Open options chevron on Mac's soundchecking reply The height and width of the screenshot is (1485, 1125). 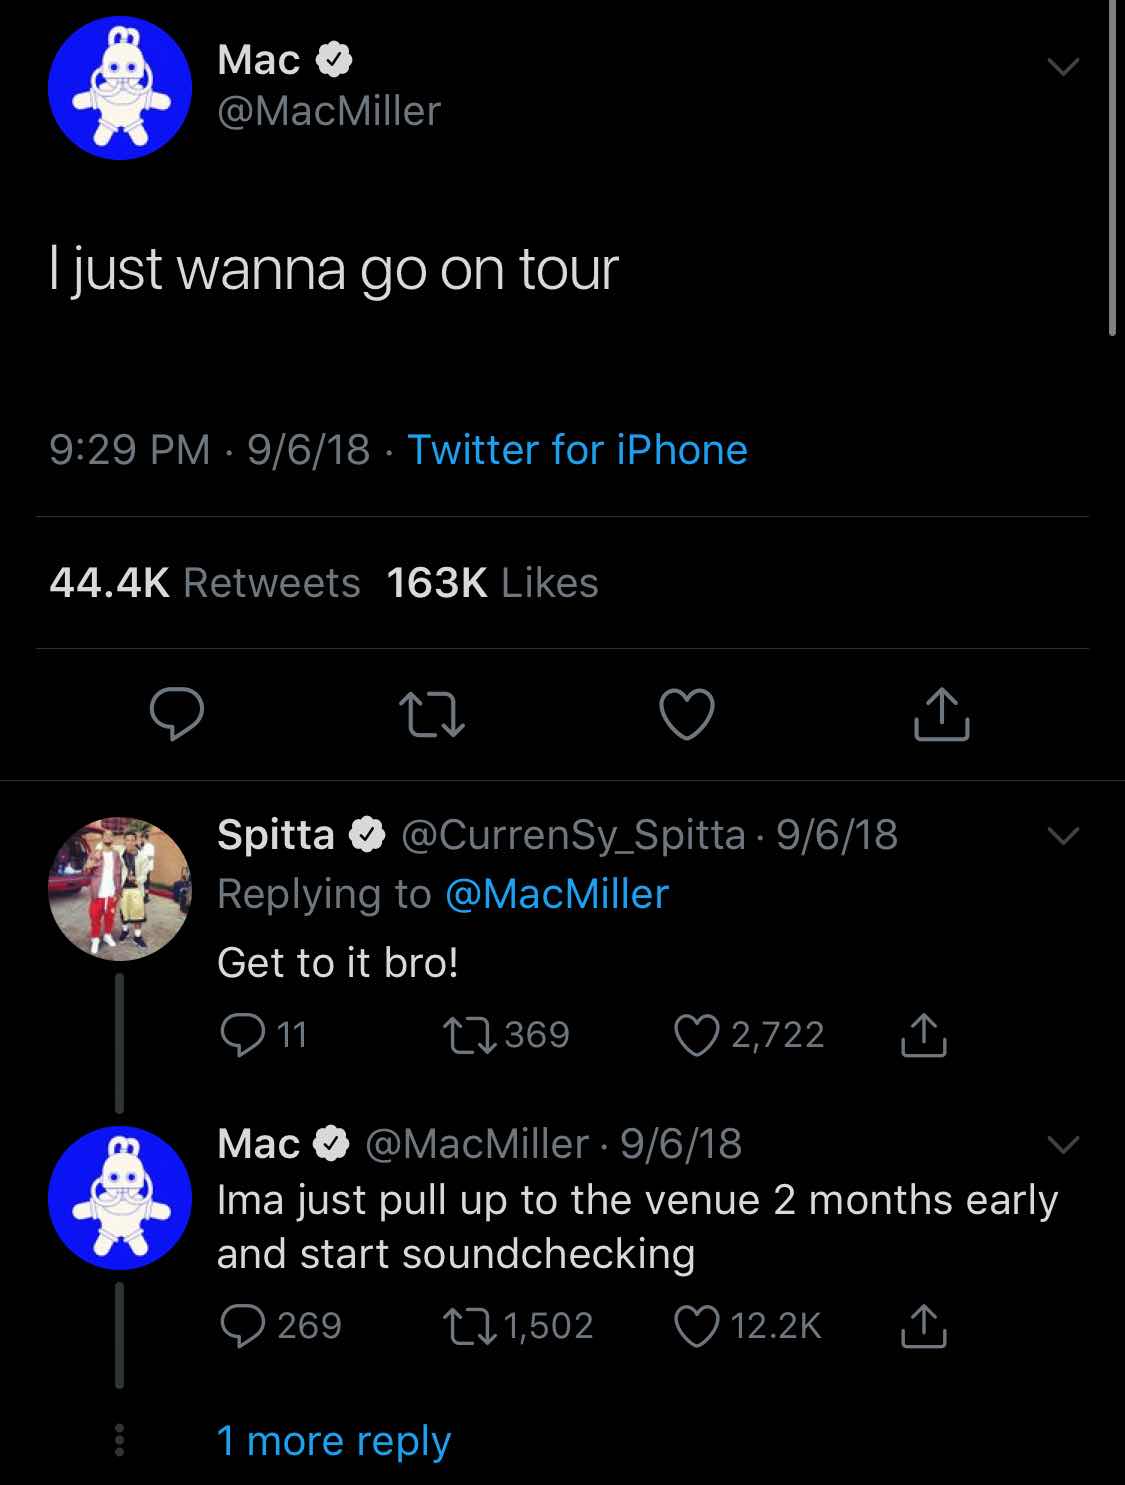click(1062, 1144)
